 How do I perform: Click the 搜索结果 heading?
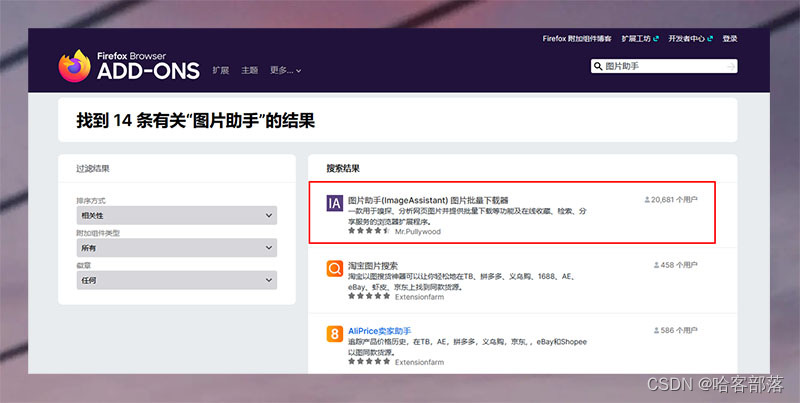coord(343,168)
